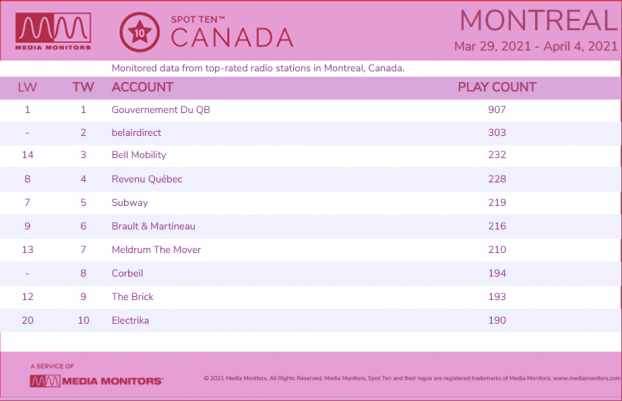This screenshot has width=622, height=401.
Task: Select The Brick account entry
Action: pos(132,297)
